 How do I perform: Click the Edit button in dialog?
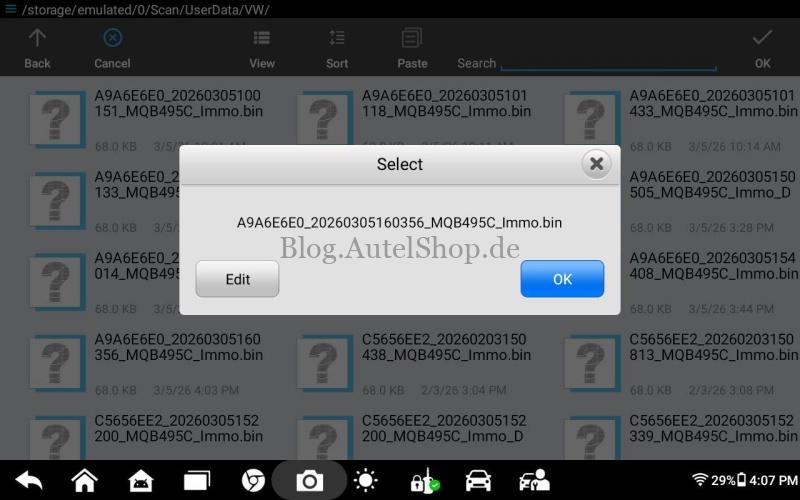click(x=237, y=279)
